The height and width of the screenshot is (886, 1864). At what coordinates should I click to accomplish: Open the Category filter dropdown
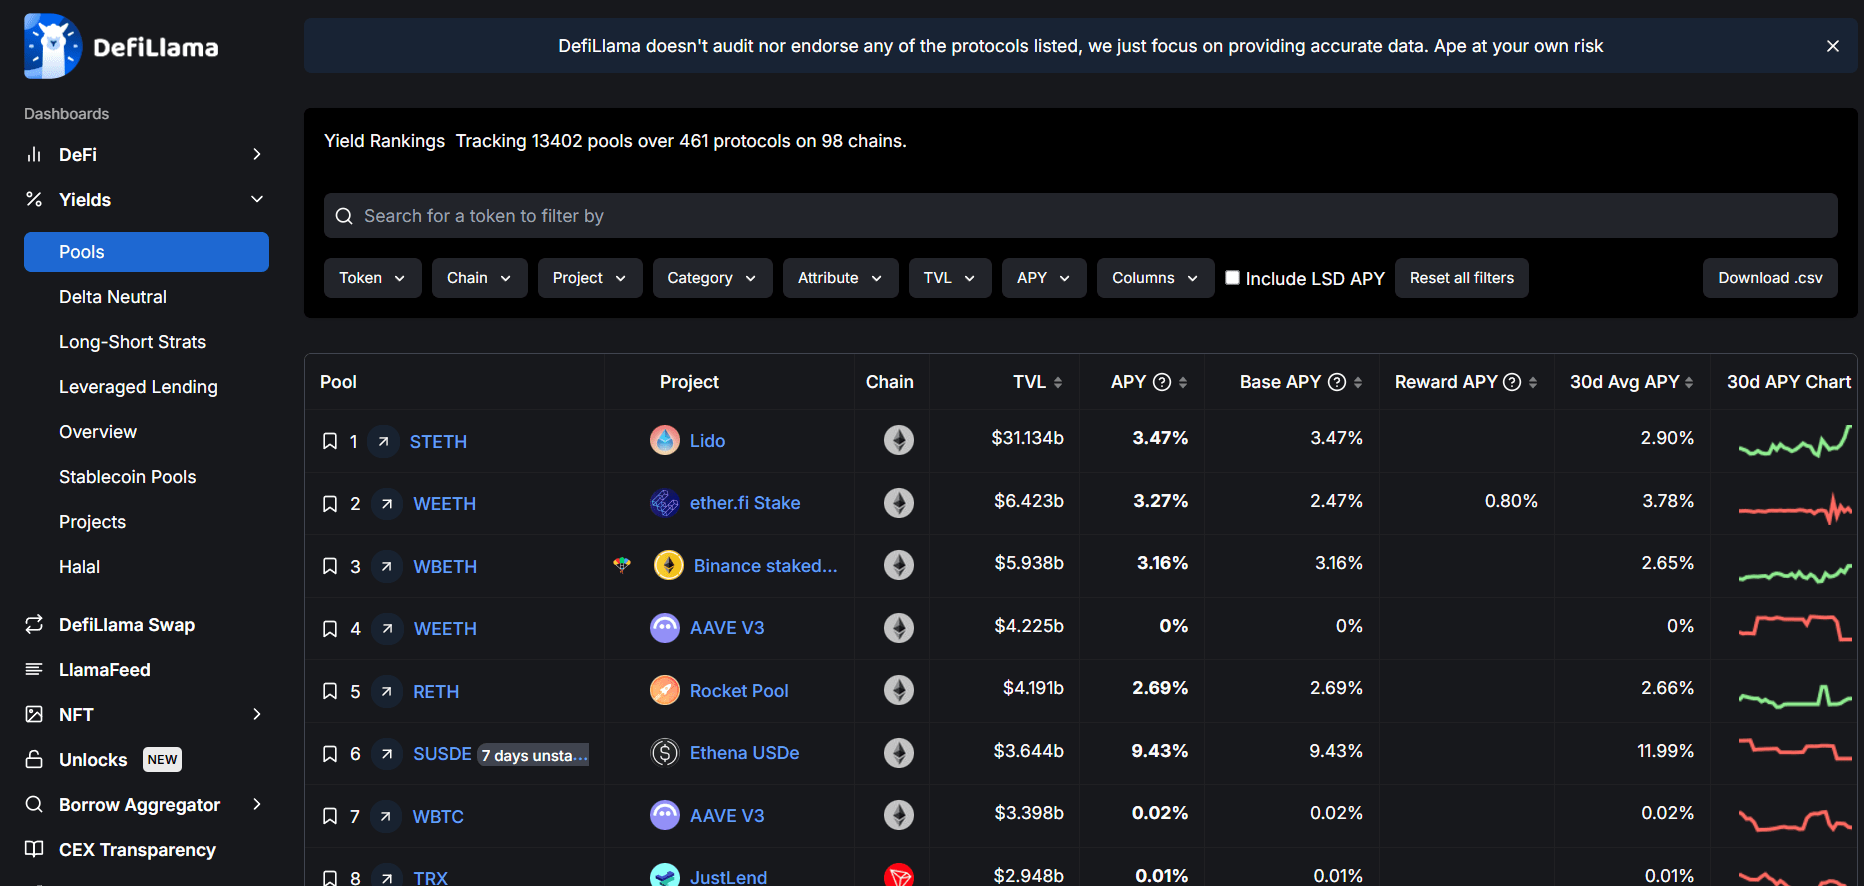712,278
